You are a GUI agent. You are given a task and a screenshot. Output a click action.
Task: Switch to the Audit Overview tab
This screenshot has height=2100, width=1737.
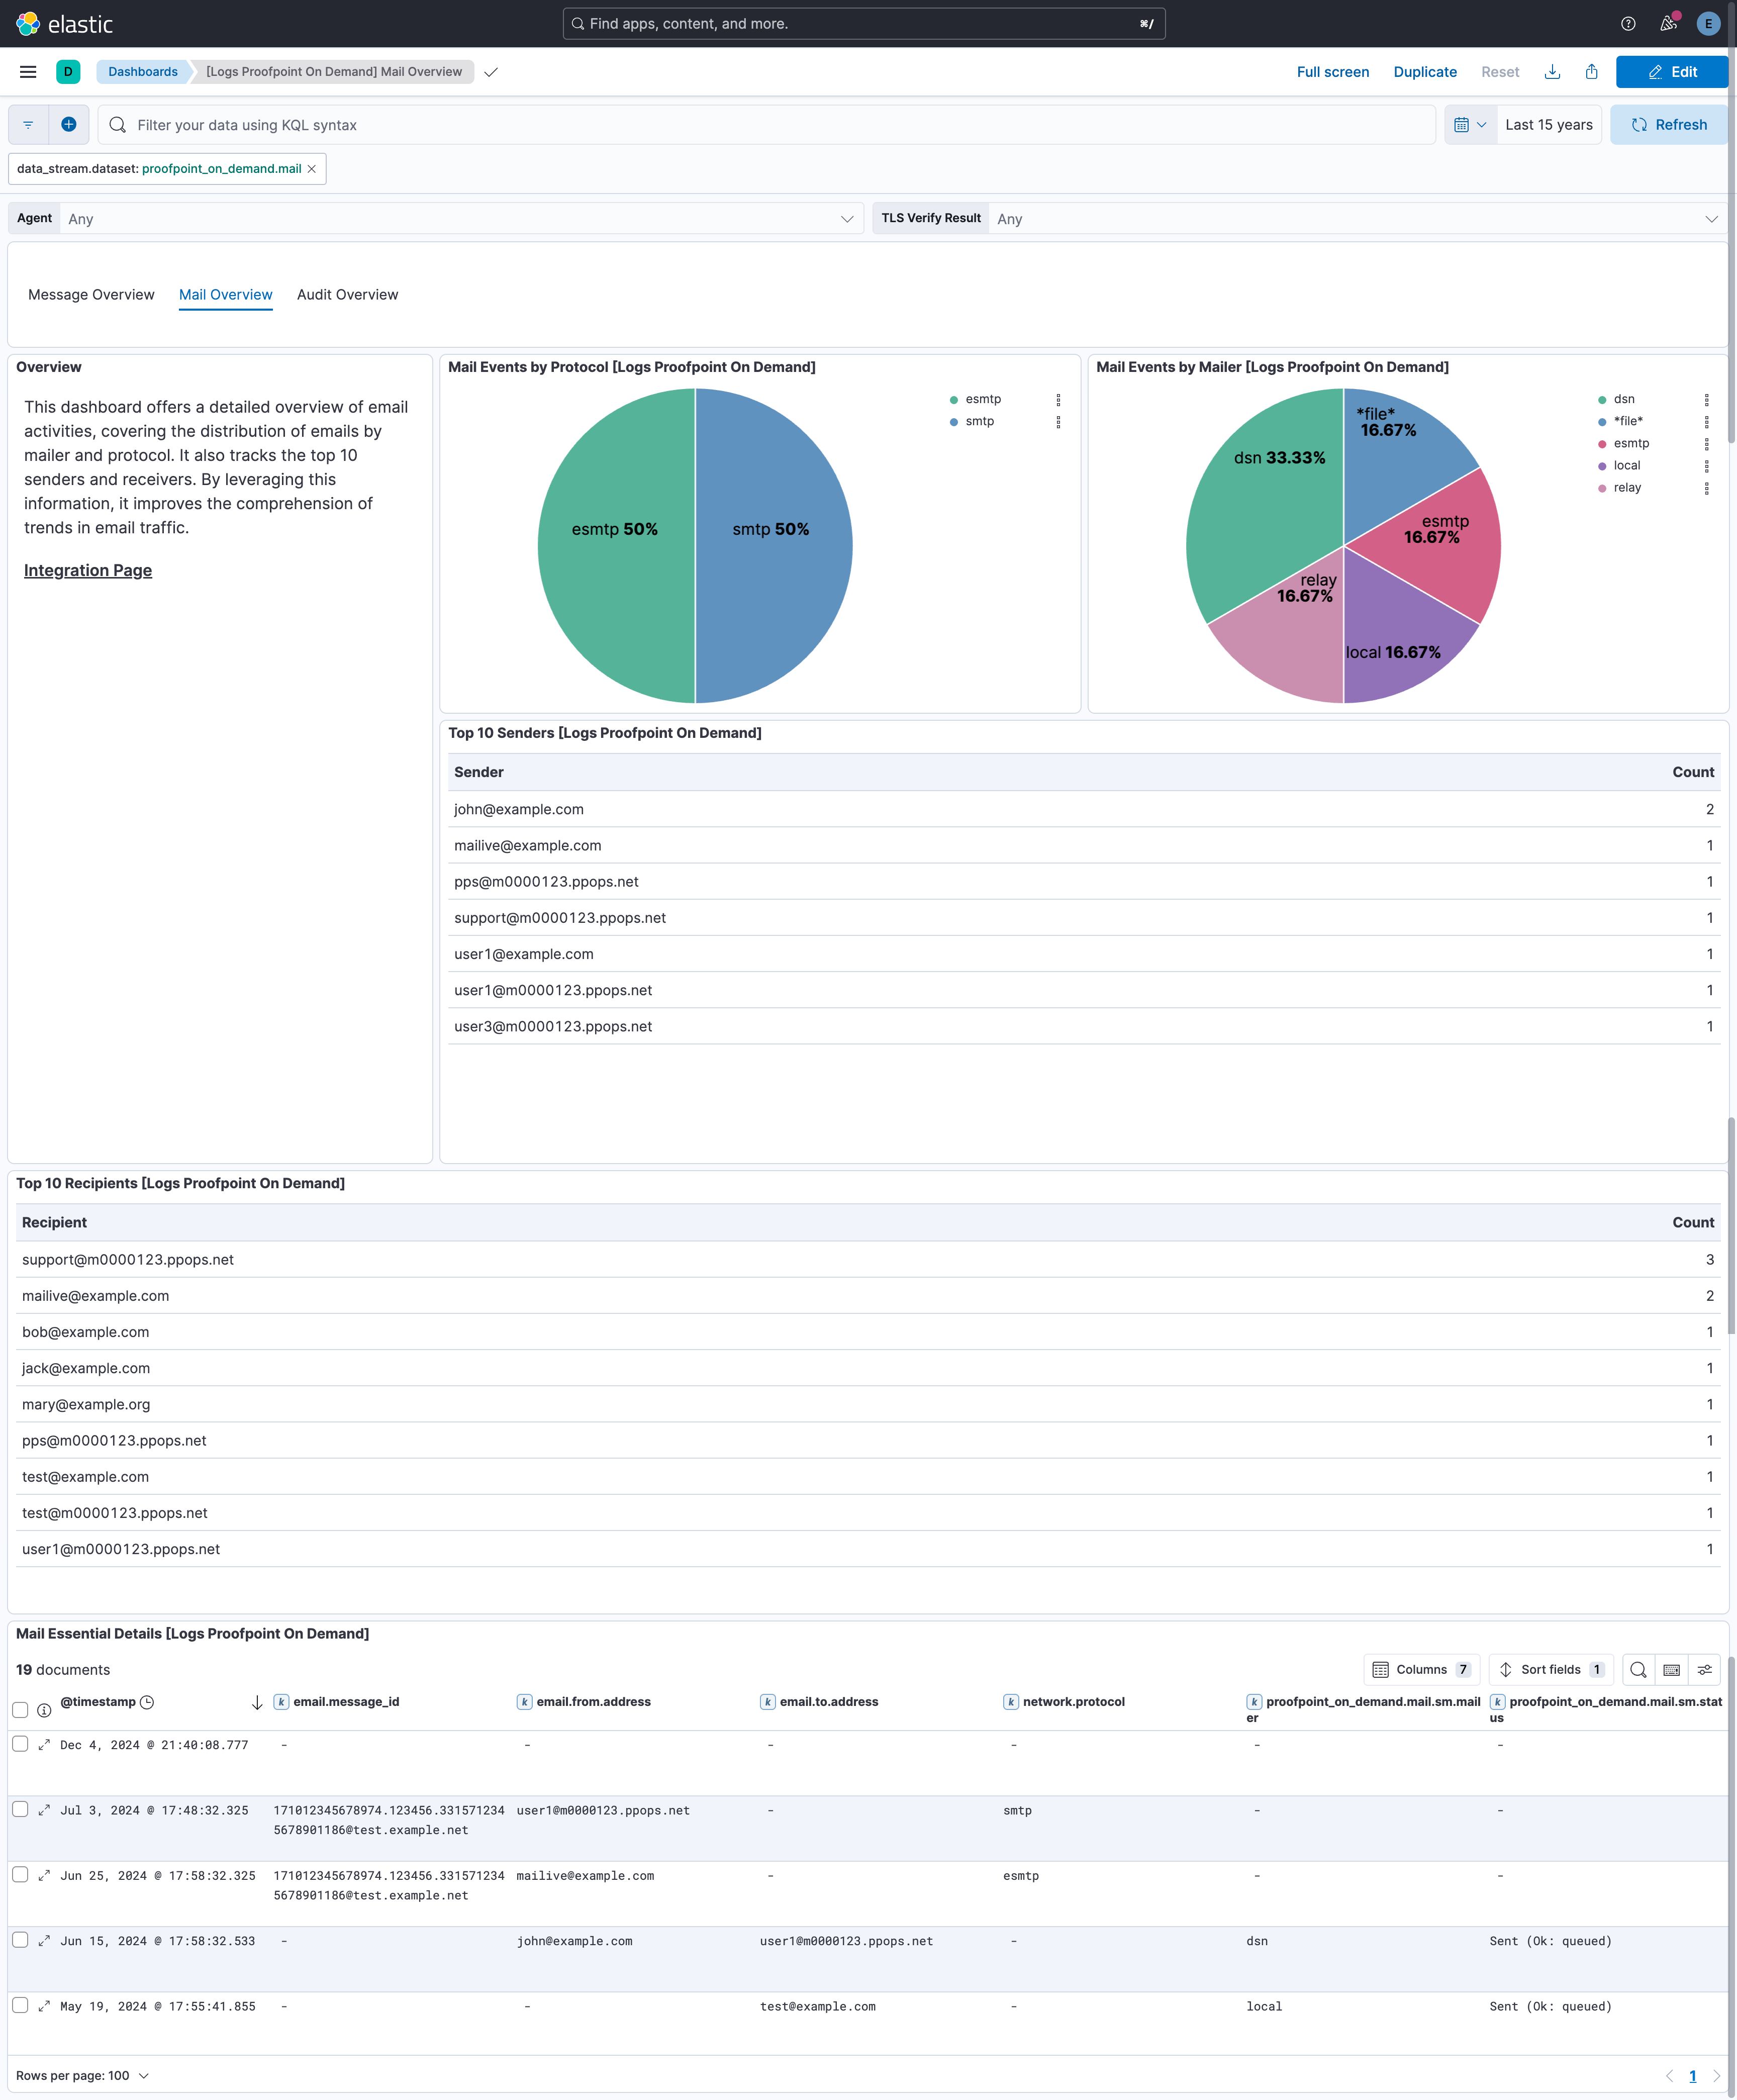(x=348, y=294)
